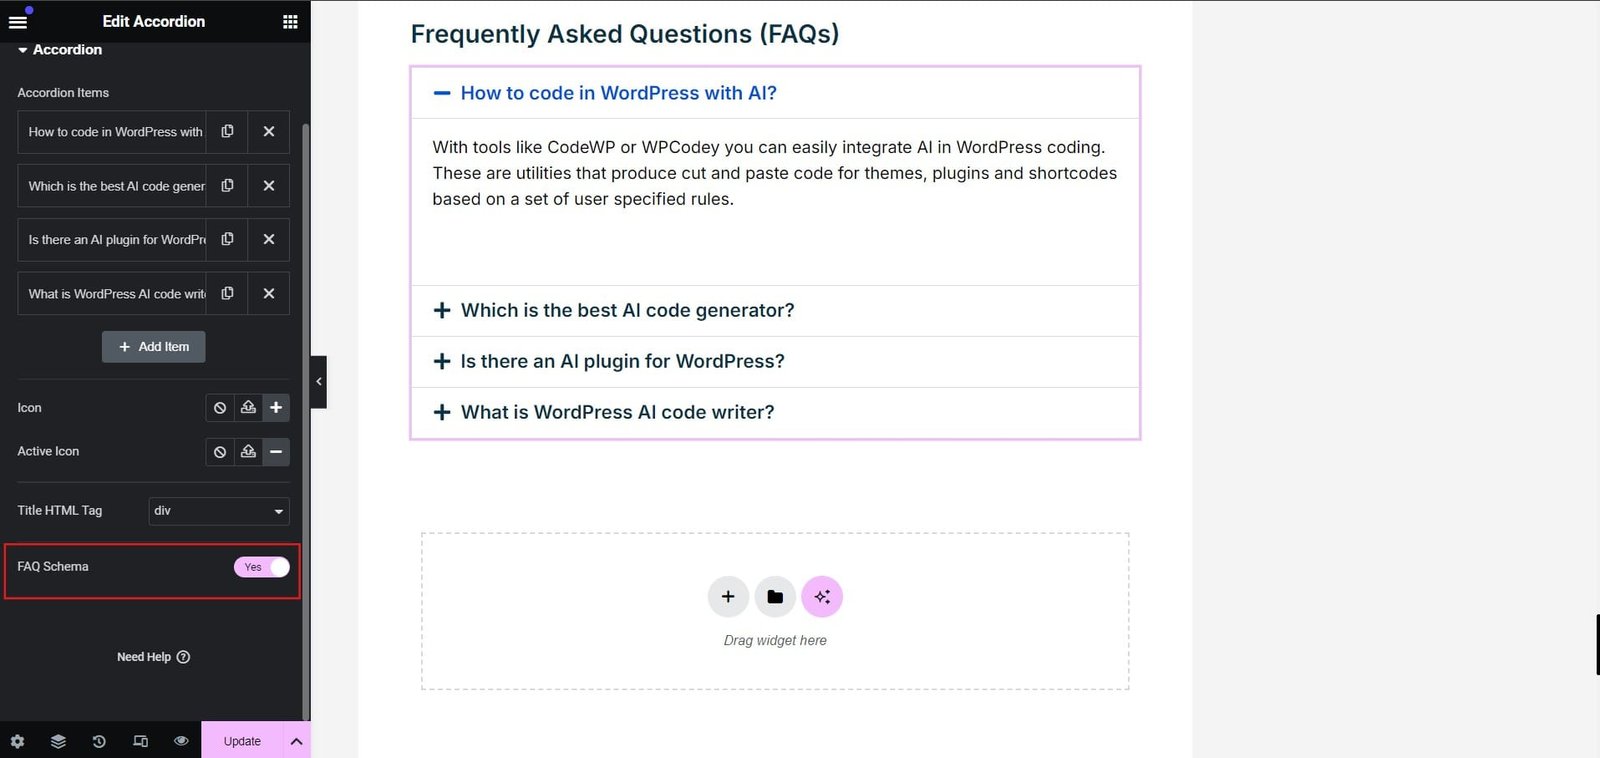The width and height of the screenshot is (1600, 758).
Task: Open the AI widget generator sparkle icon
Action: tap(822, 596)
